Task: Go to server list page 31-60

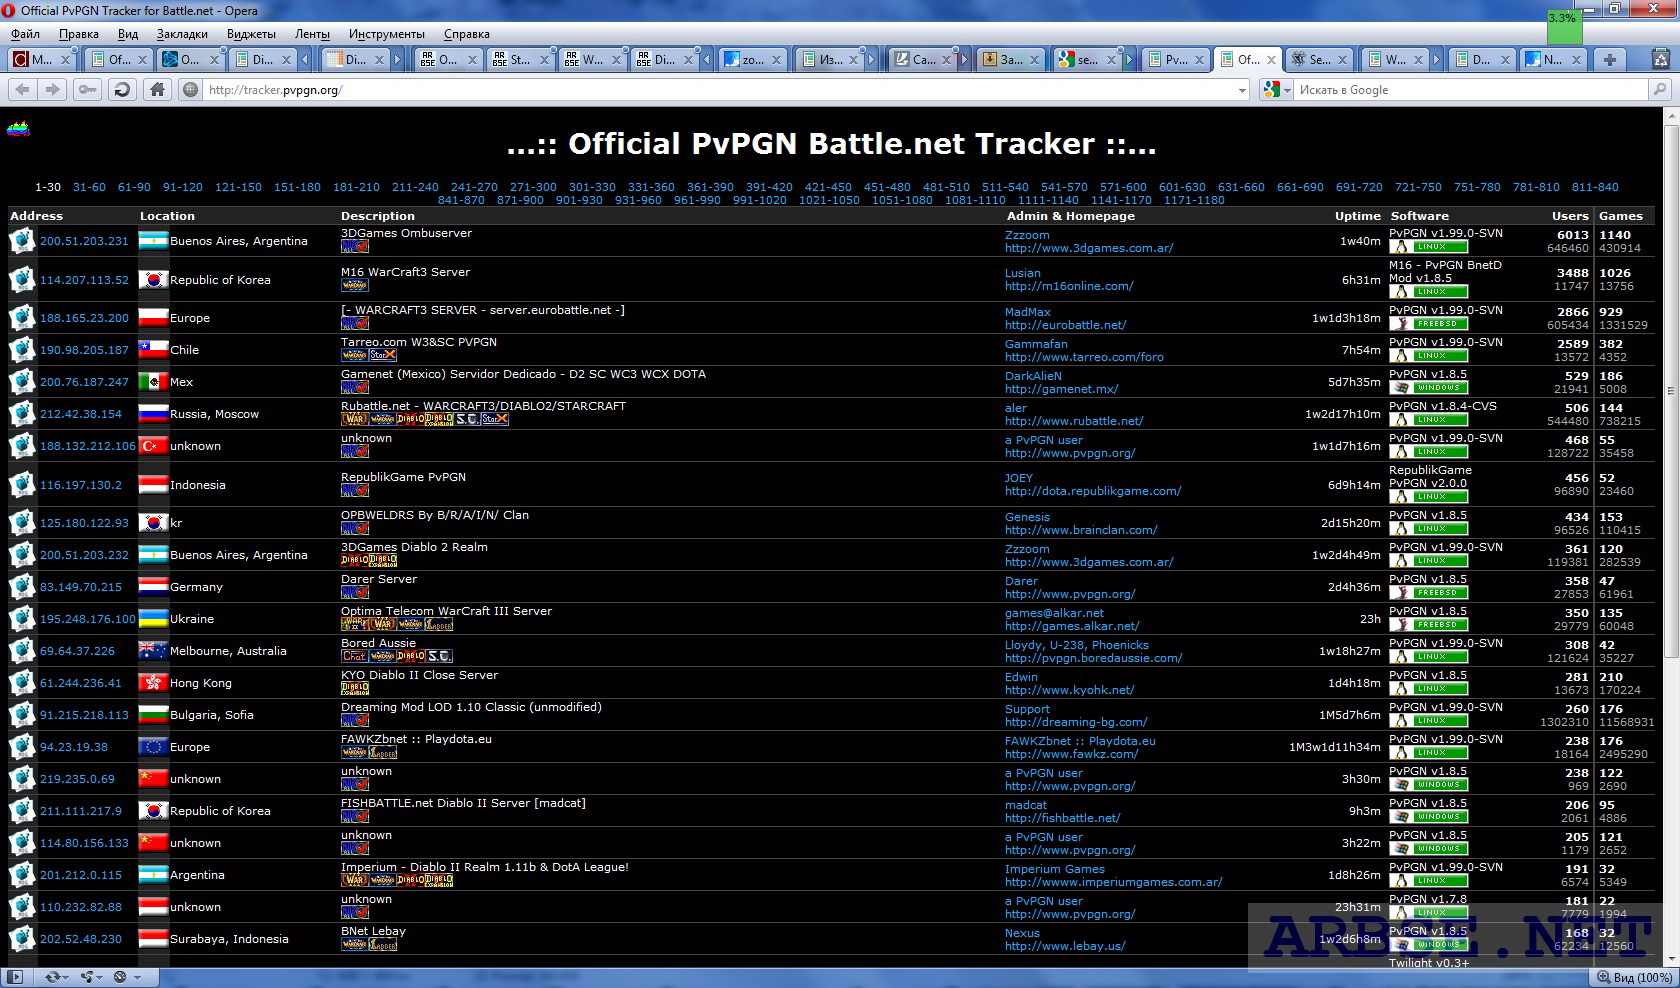Action: tap(89, 187)
